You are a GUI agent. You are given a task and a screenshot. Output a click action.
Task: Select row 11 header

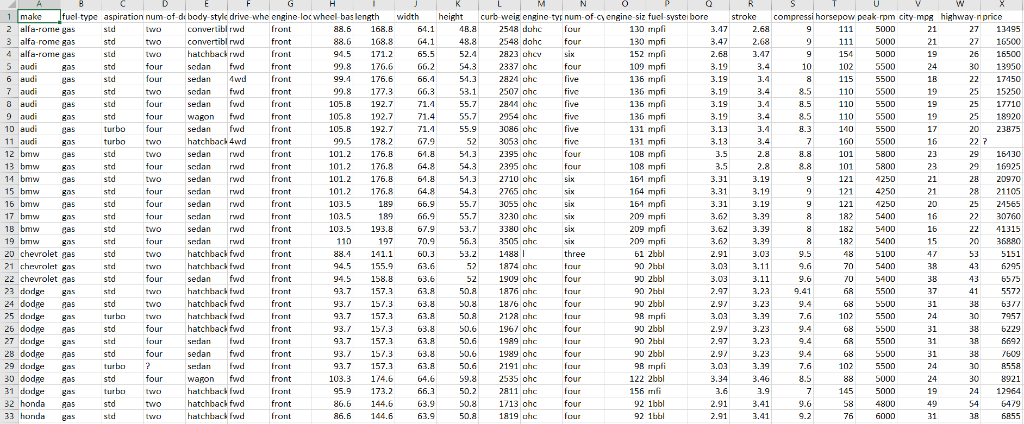pyautogui.click(x=8, y=141)
